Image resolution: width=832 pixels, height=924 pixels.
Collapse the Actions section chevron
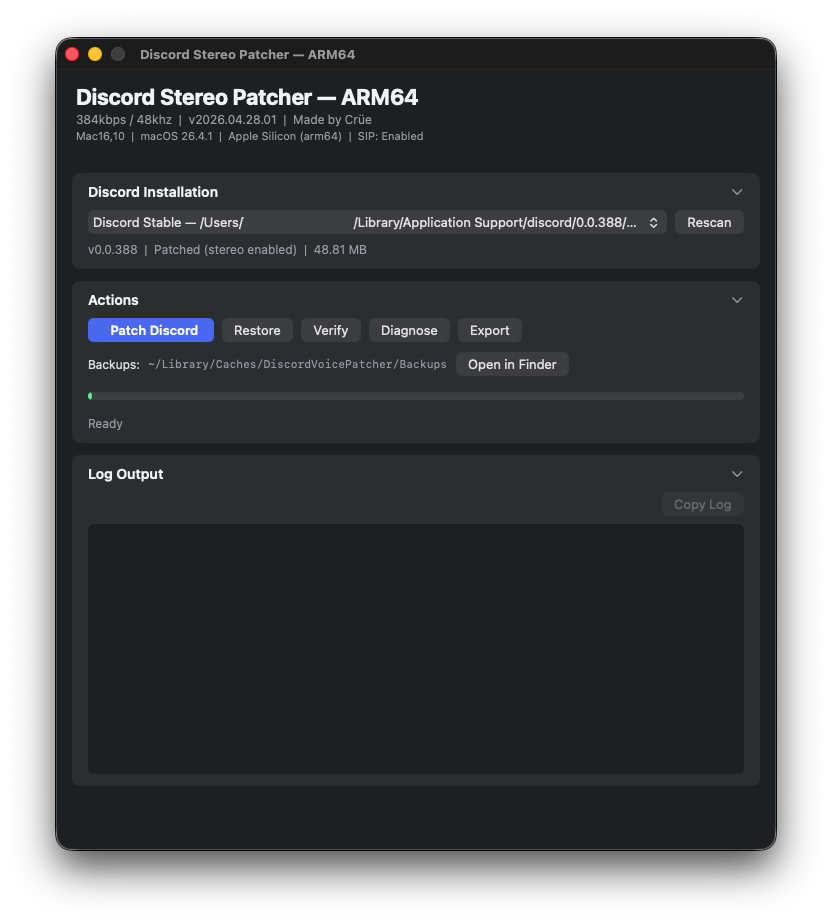coord(737,300)
